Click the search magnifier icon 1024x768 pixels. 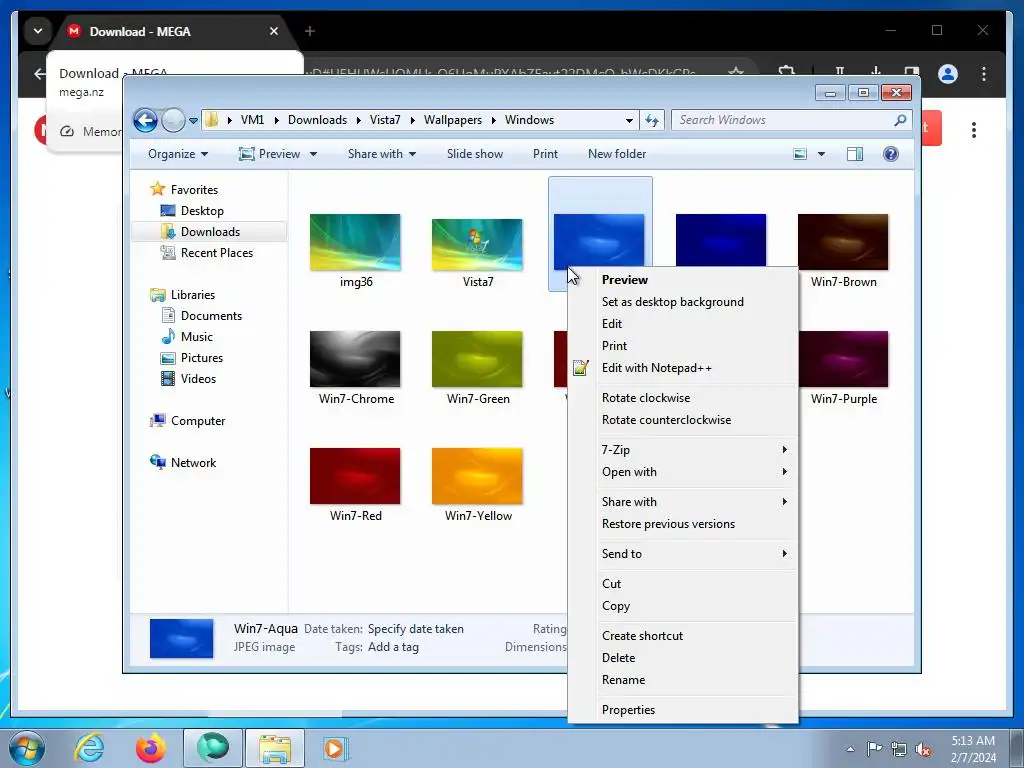[x=900, y=120]
